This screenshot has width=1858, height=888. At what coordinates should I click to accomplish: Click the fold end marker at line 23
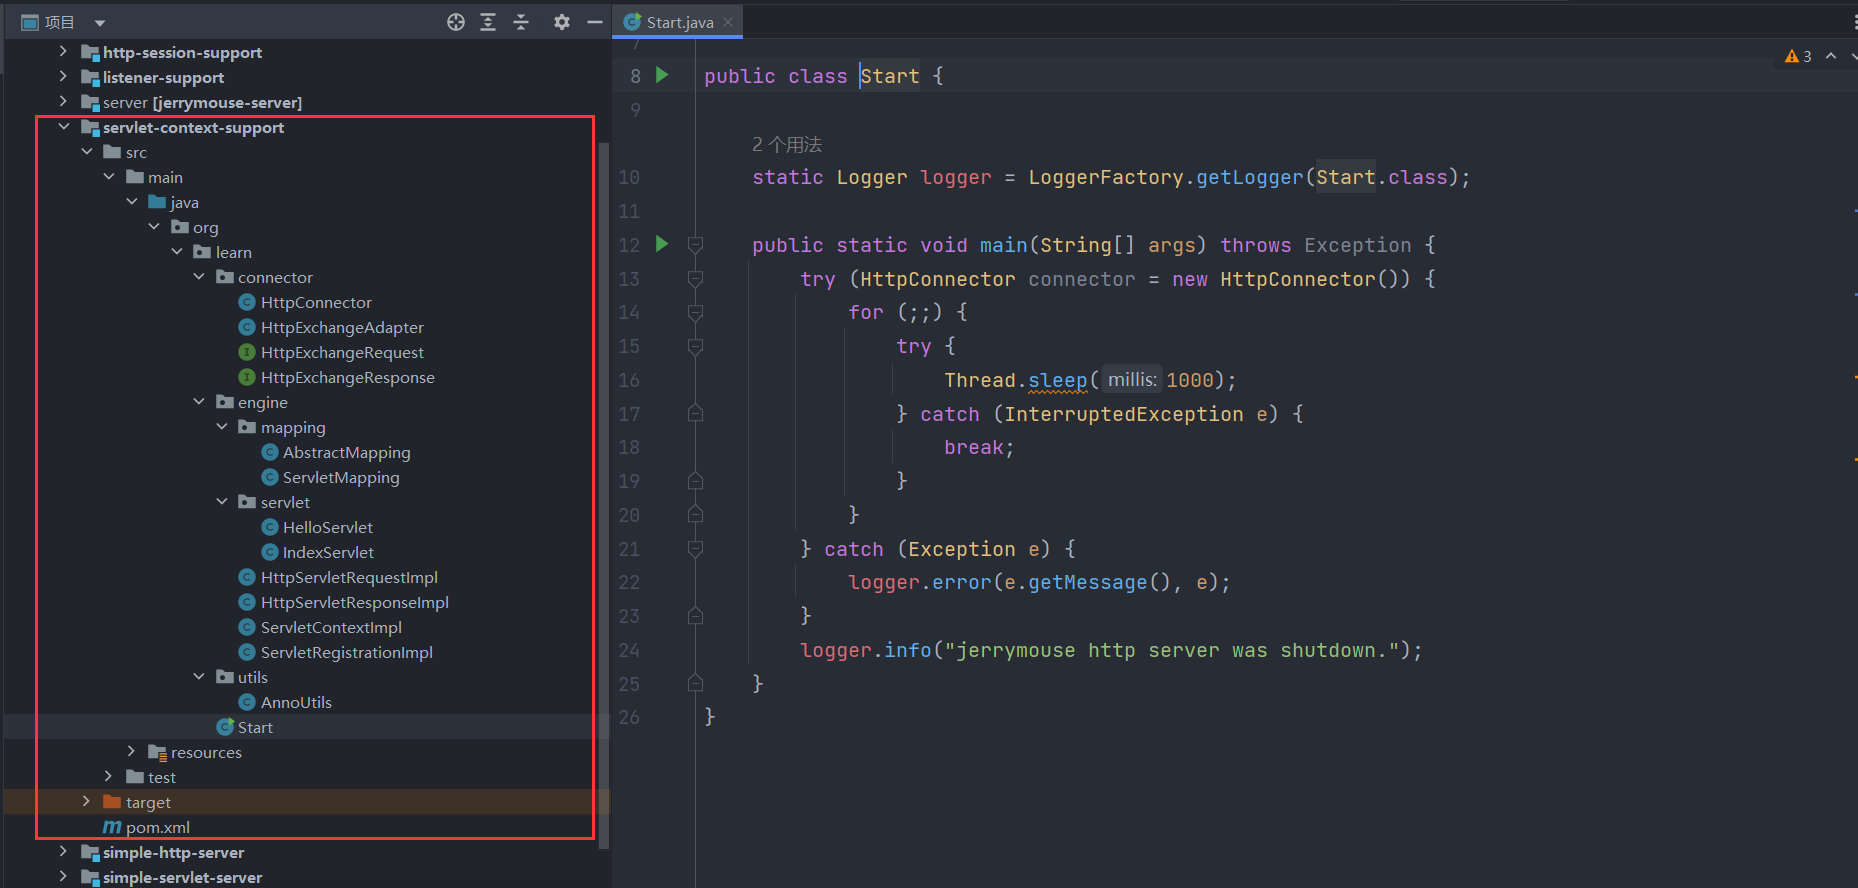(695, 616)
